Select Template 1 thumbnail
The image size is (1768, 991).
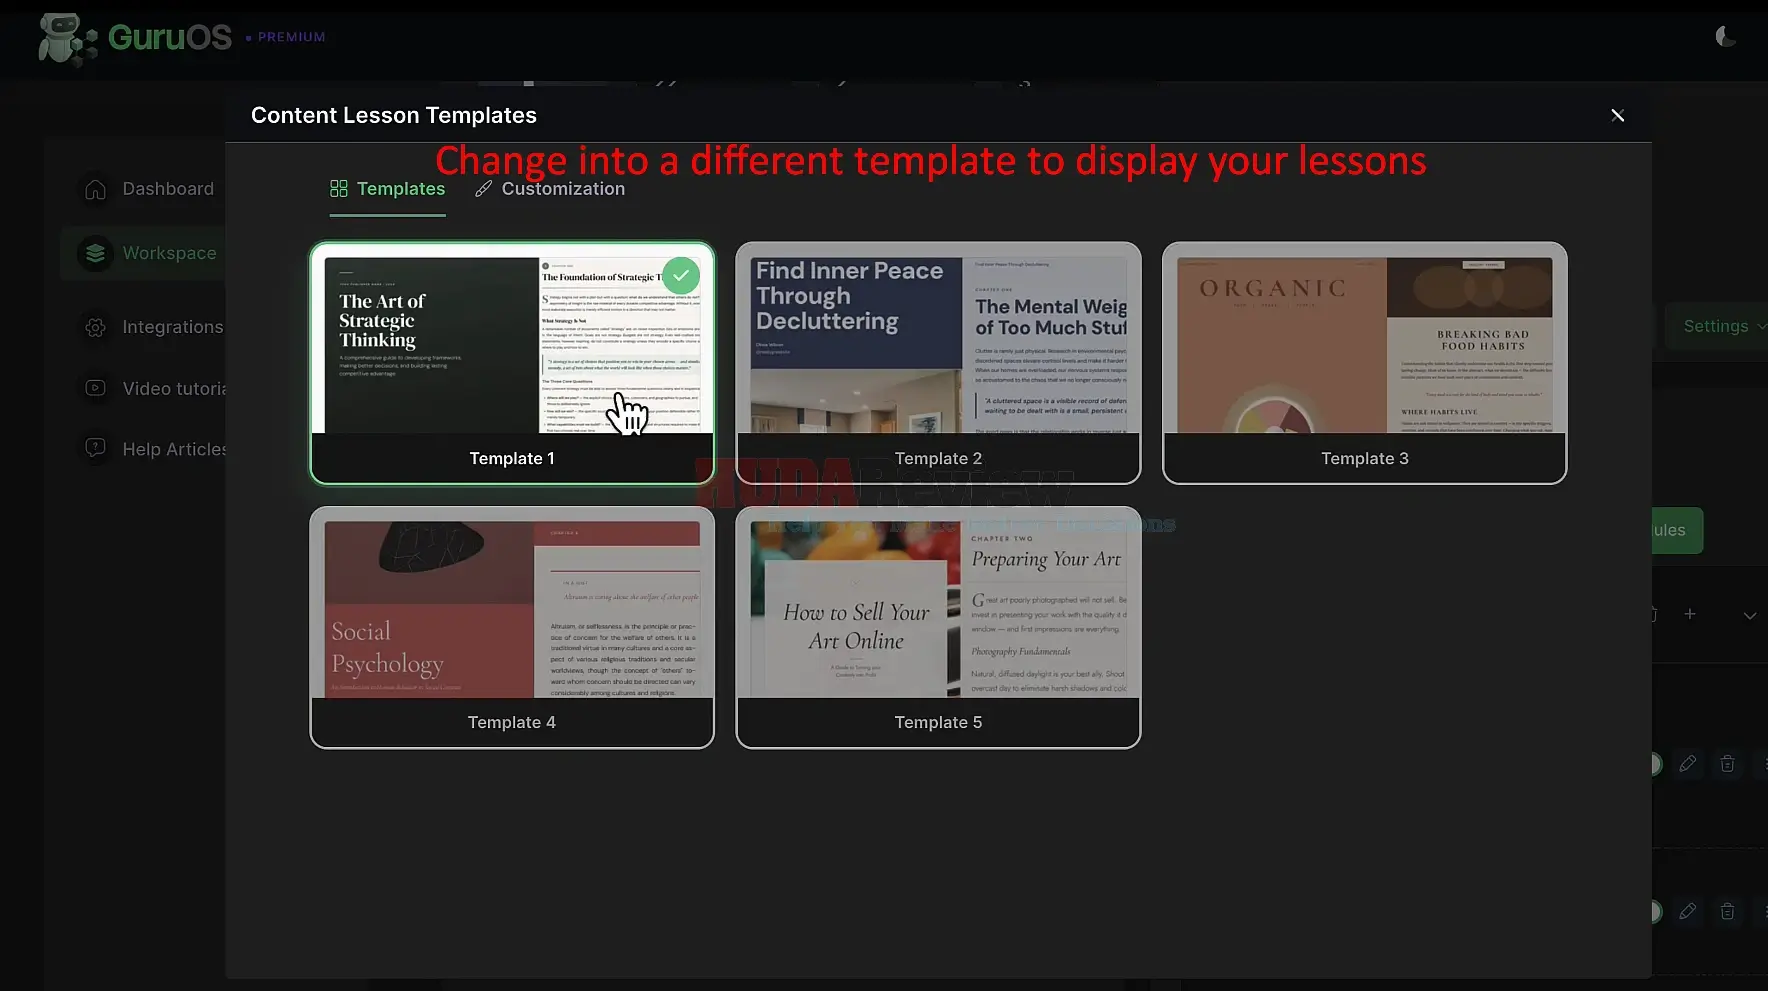512,345
